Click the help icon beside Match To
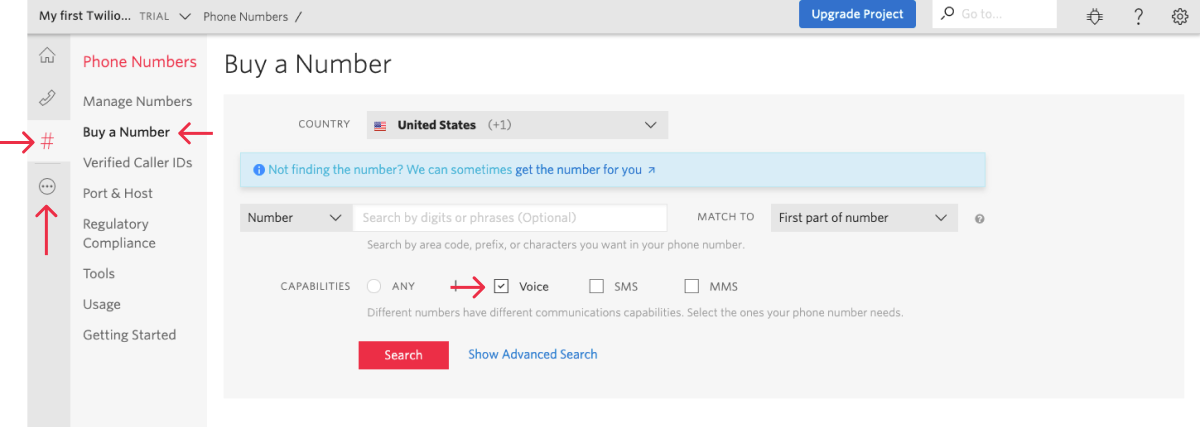This screenshot has width=1200, height=427. click(x=979, y=219)
